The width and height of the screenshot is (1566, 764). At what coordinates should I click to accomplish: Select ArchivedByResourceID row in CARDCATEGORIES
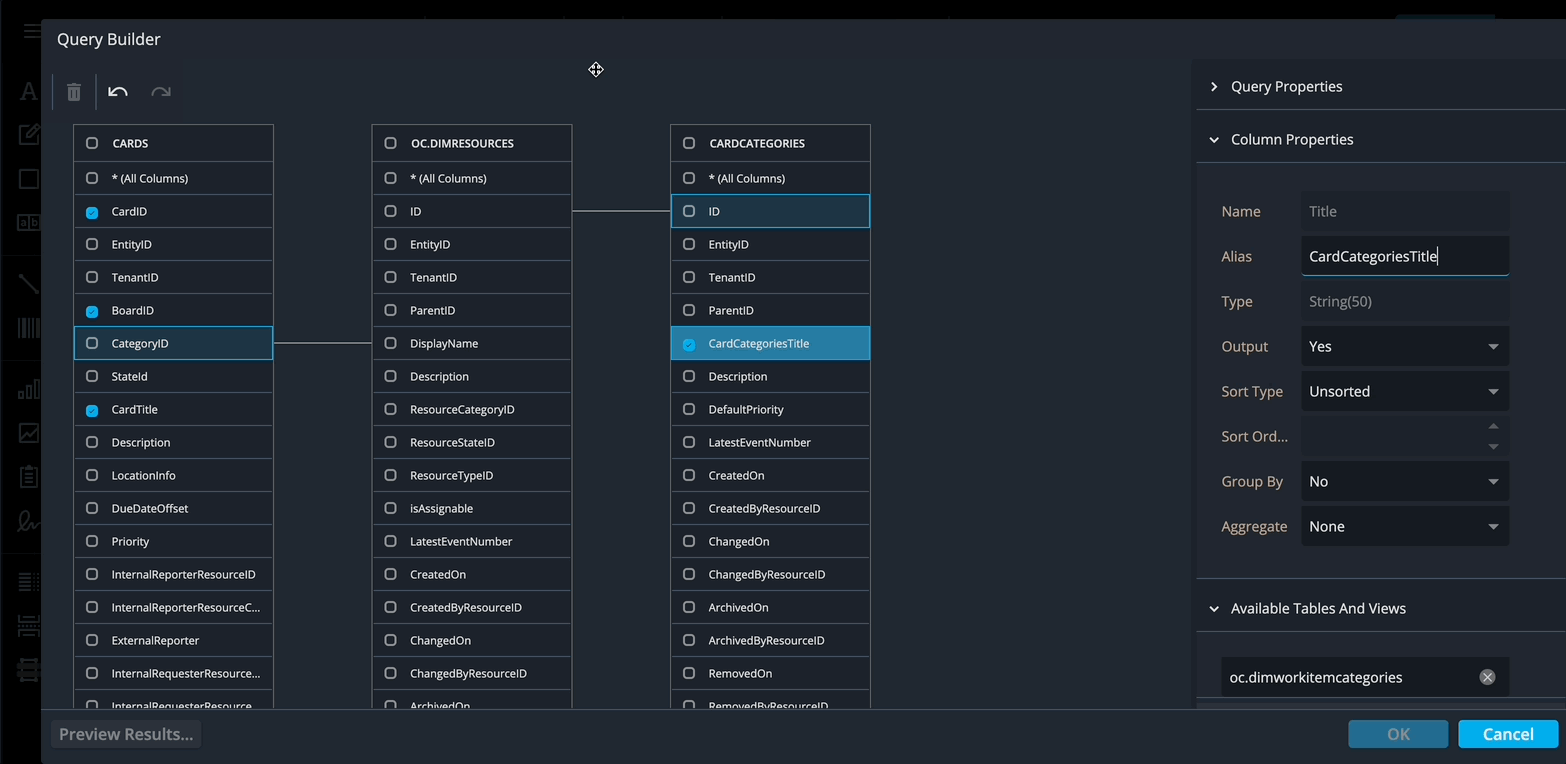(770, 640)
